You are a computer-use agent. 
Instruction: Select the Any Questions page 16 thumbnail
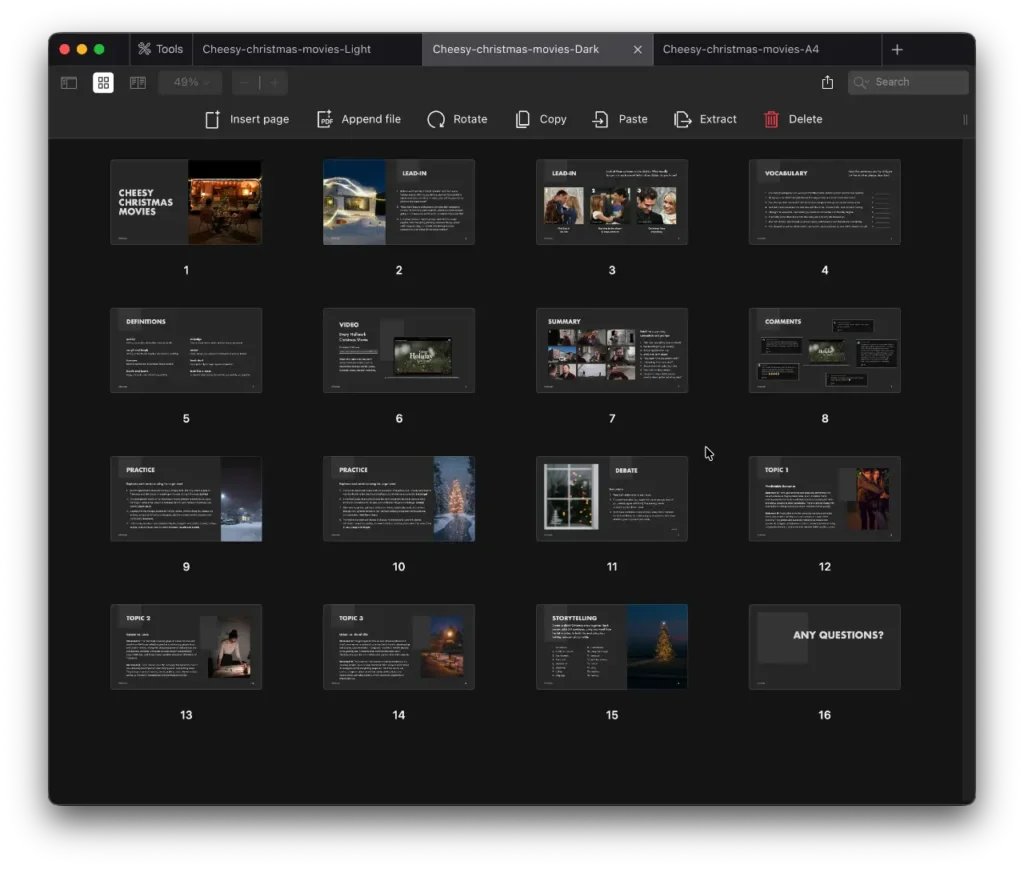point(824,647)
